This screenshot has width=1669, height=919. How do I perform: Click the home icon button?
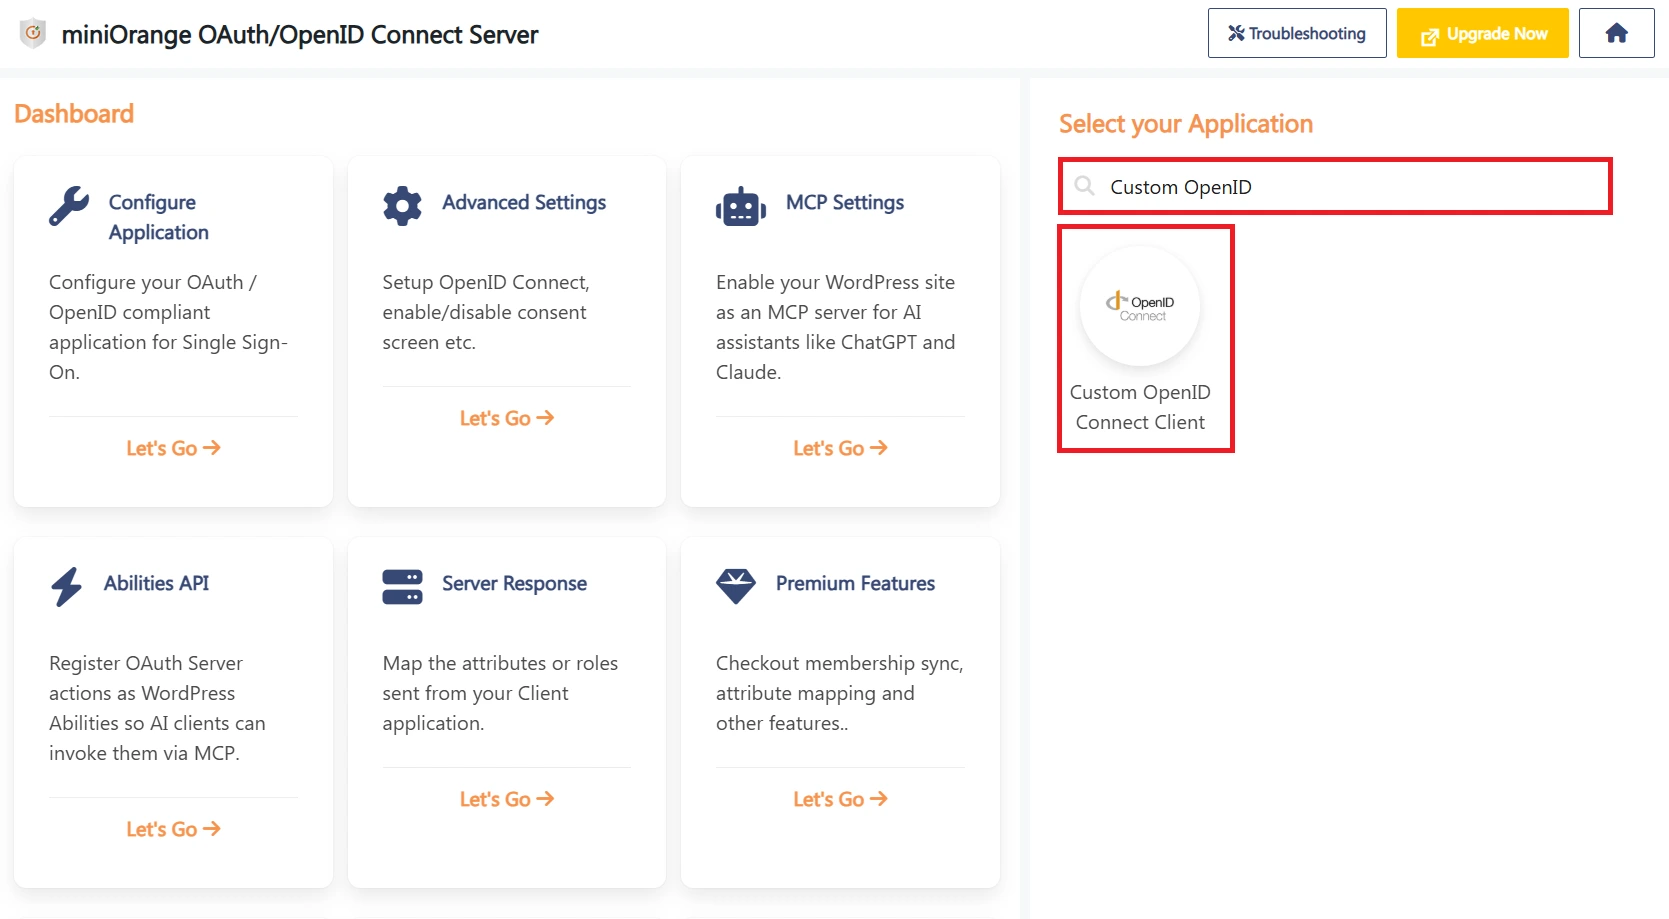[1616, 33]
